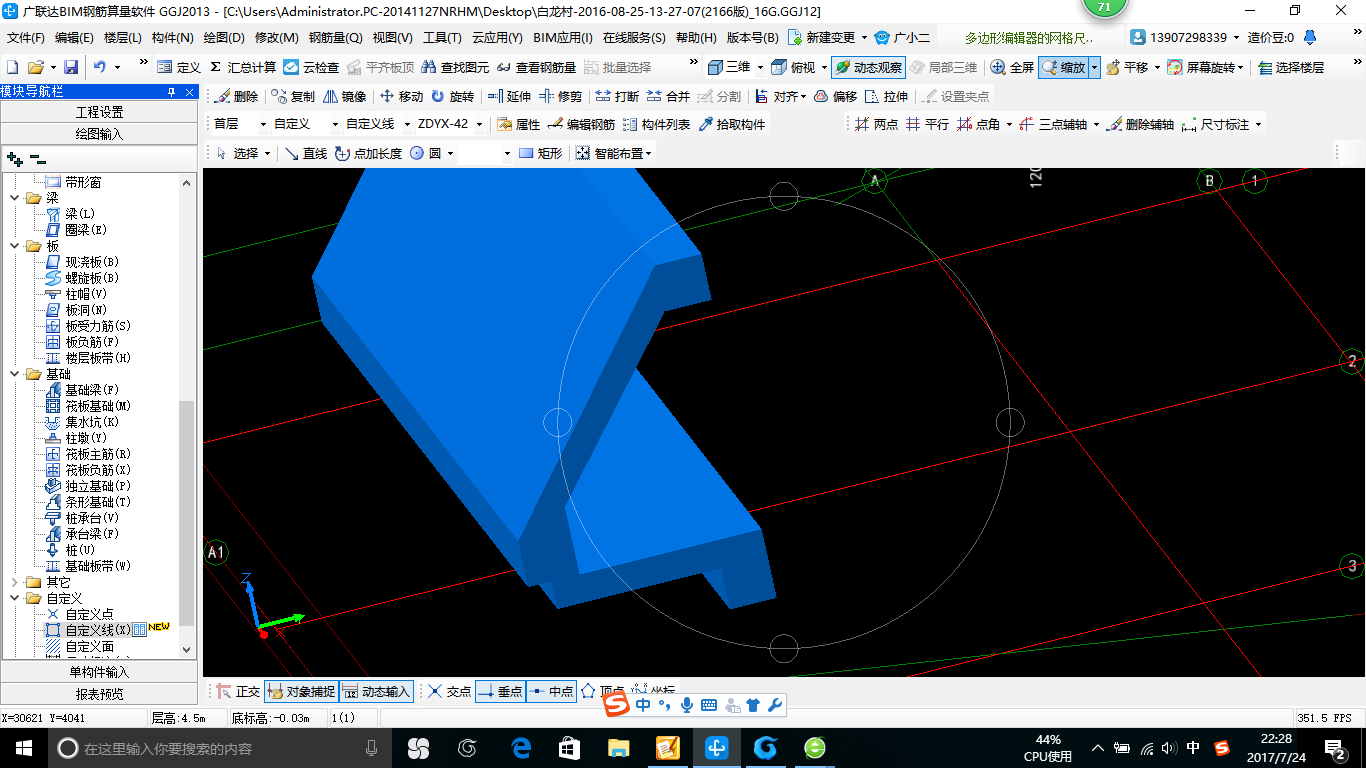Toggle 动态观察 dynamic orbit mode
The image size is (1366, 768).
(868, 67)
